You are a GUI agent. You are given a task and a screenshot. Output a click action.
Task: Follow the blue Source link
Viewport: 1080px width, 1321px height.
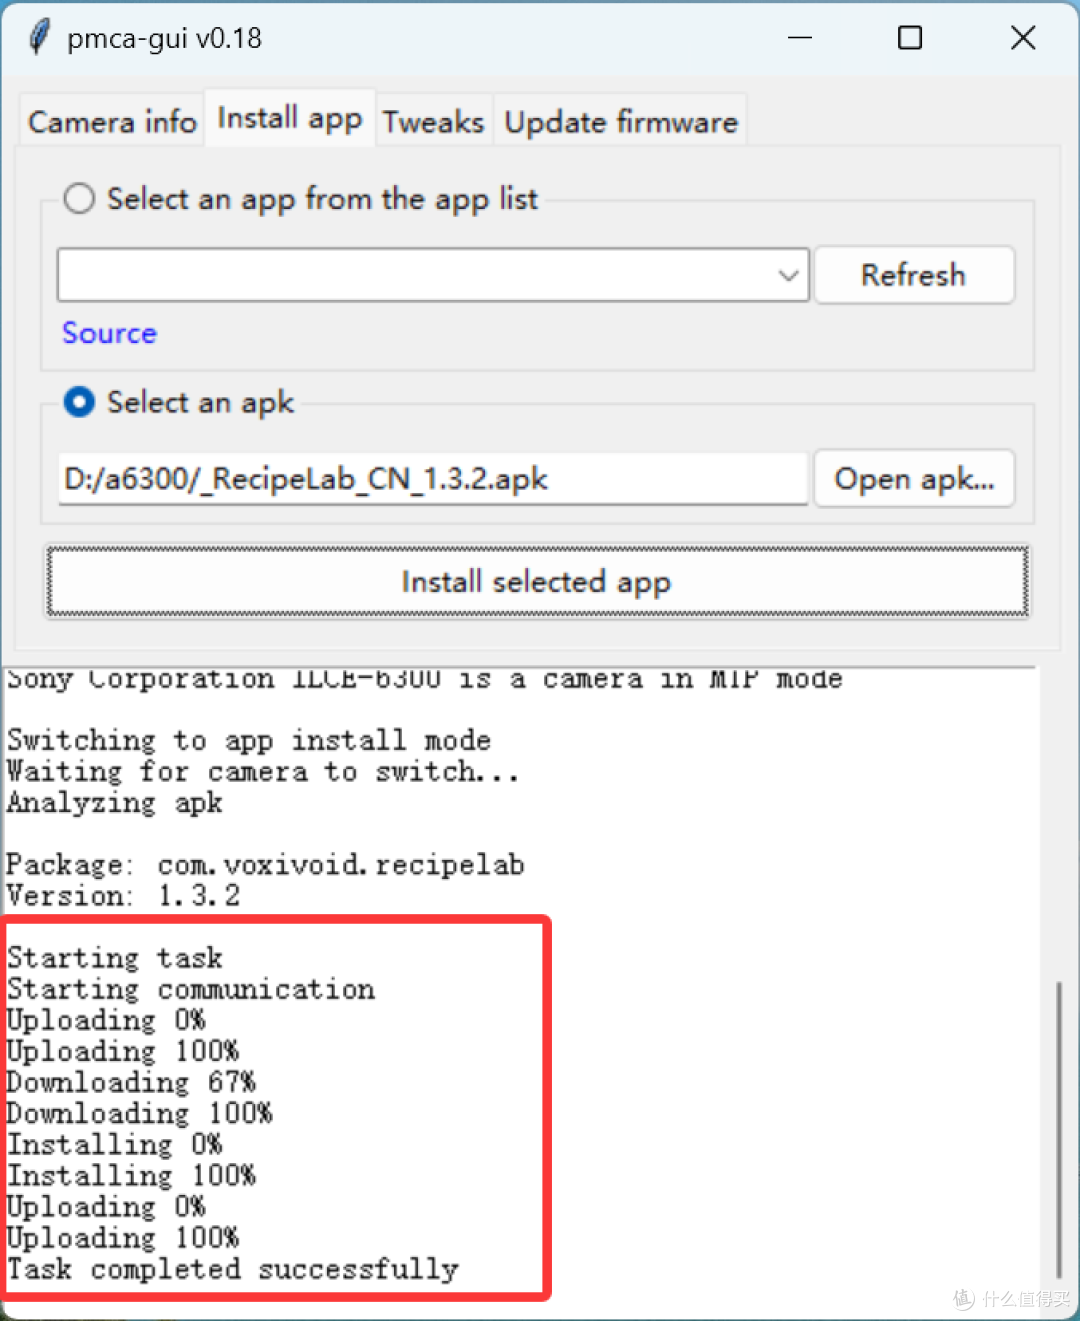pos(109,333)
